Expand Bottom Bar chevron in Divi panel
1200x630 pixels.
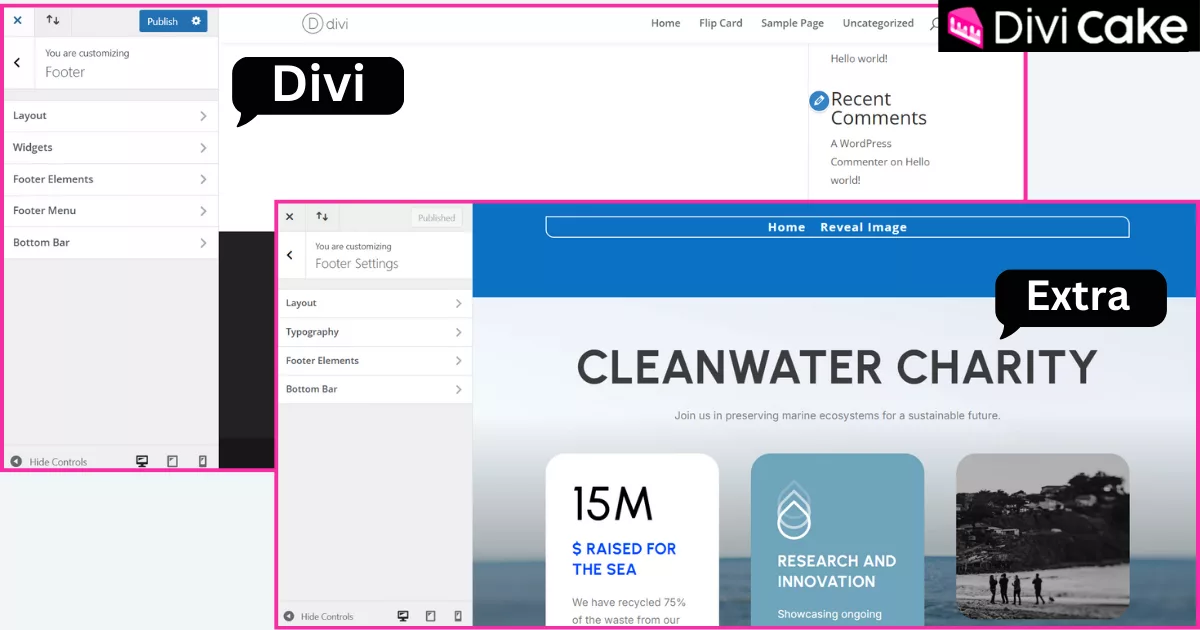pos(203,243)
